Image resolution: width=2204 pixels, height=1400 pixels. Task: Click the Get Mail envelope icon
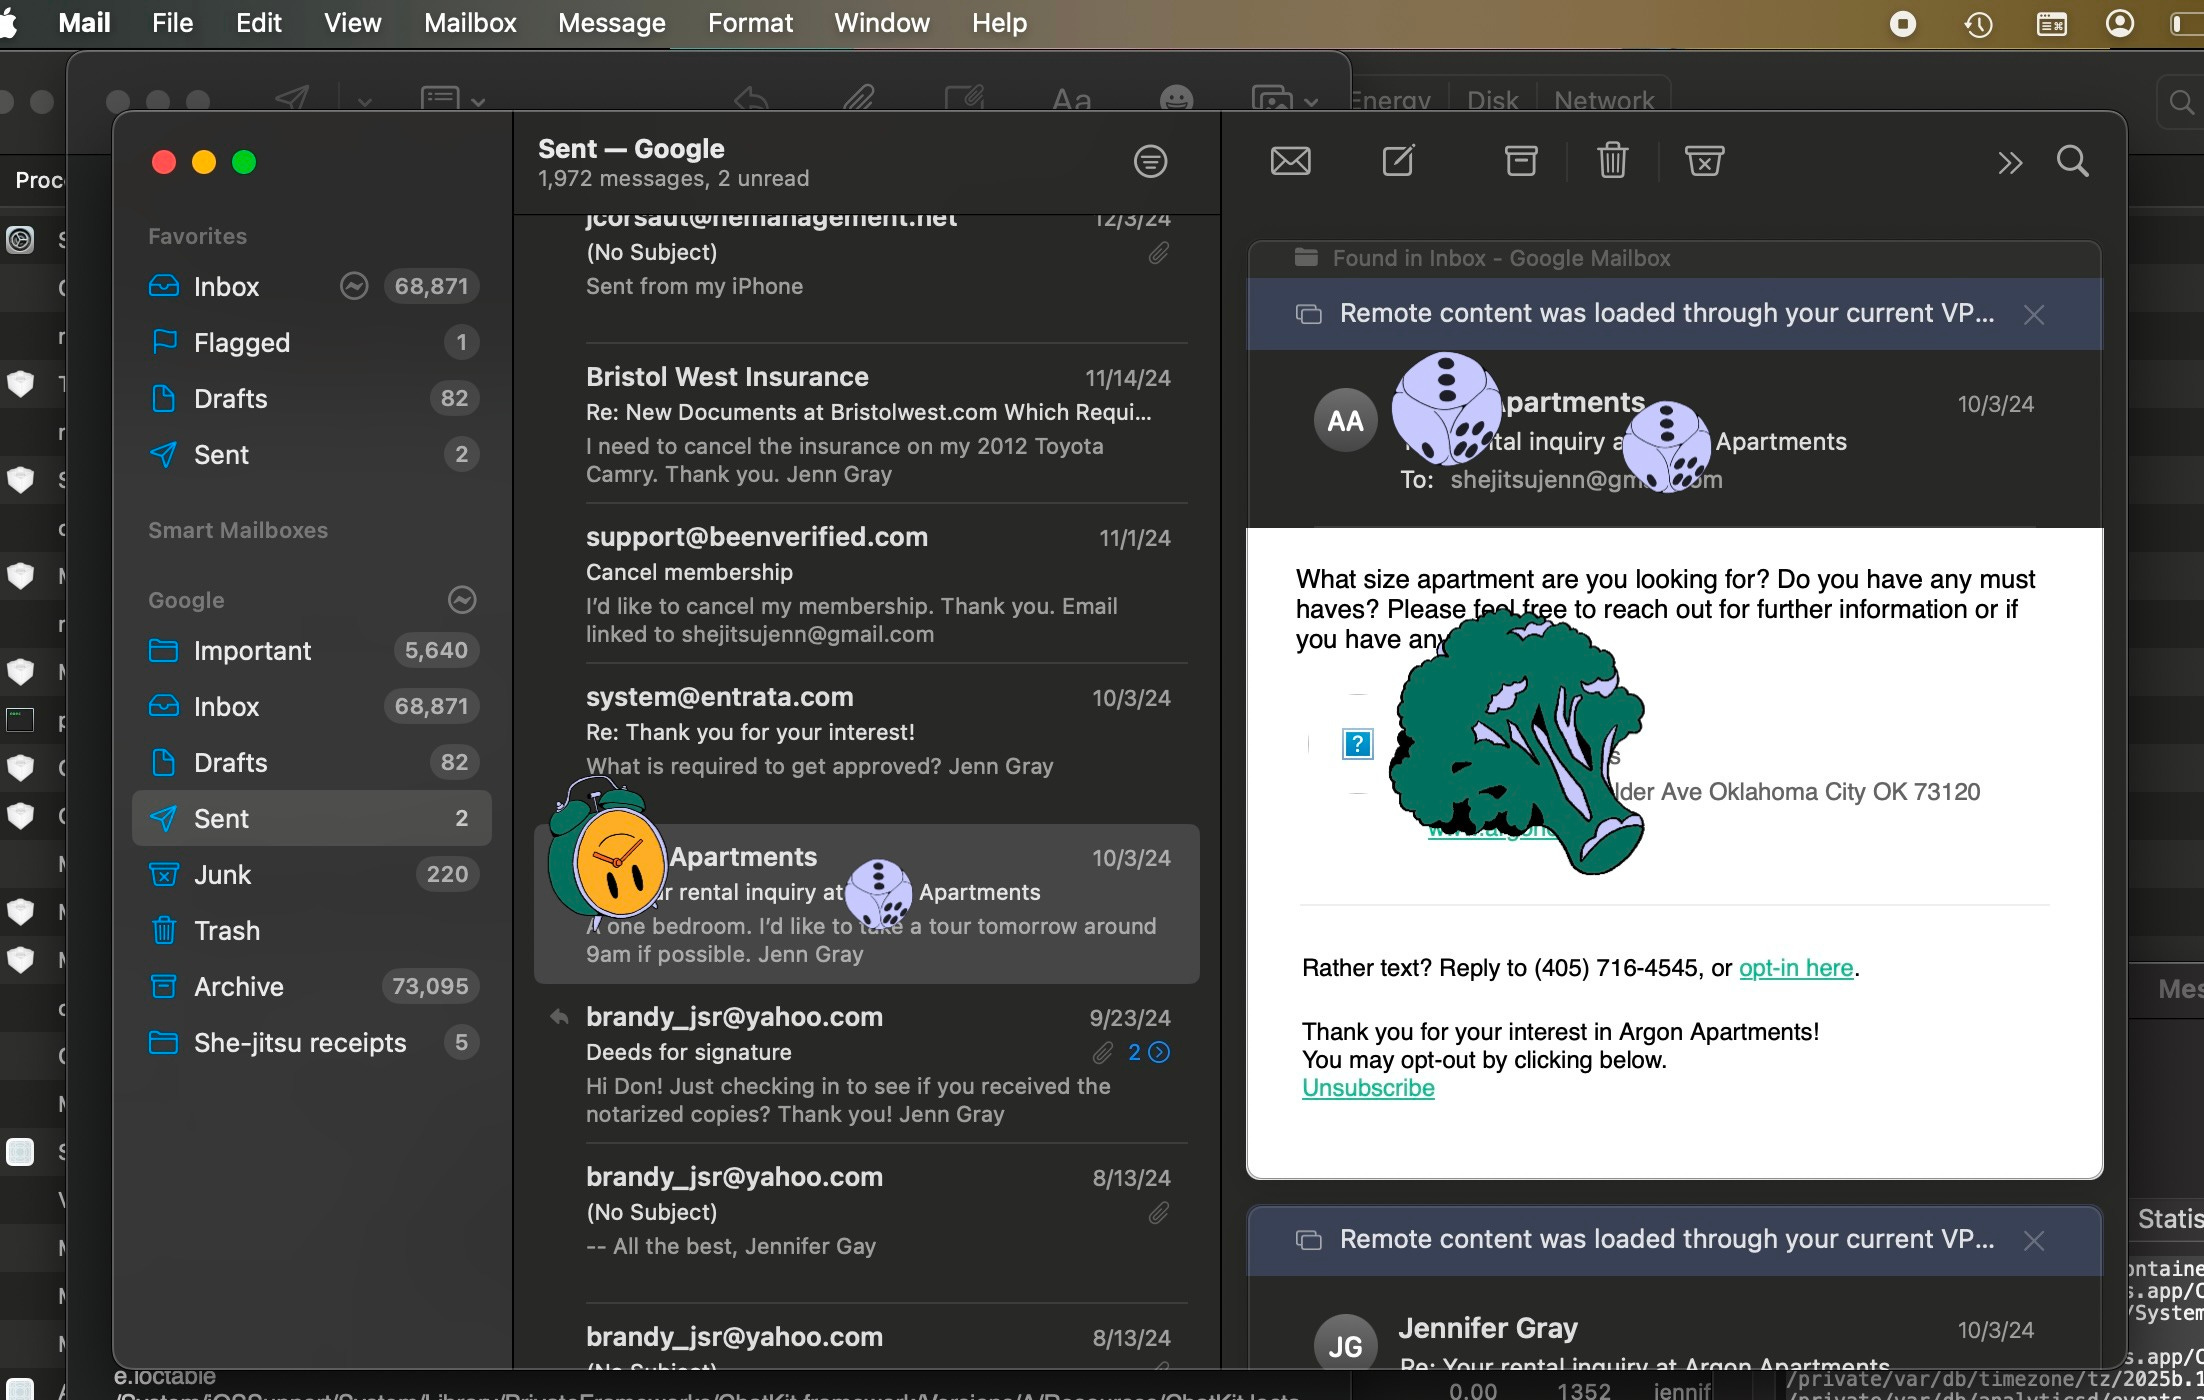click(x=1290, y=161)
